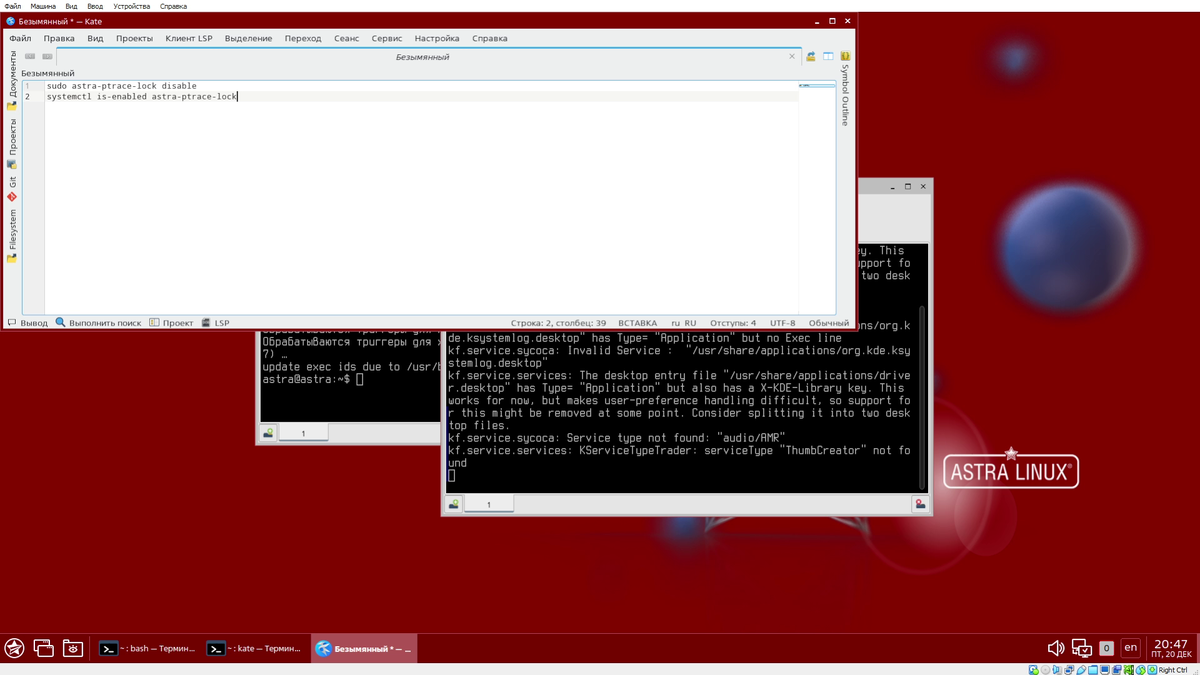This screenshot has height=675, width=1200.
Task: Open the Клиент LSP menu
Action: point(189,38)
